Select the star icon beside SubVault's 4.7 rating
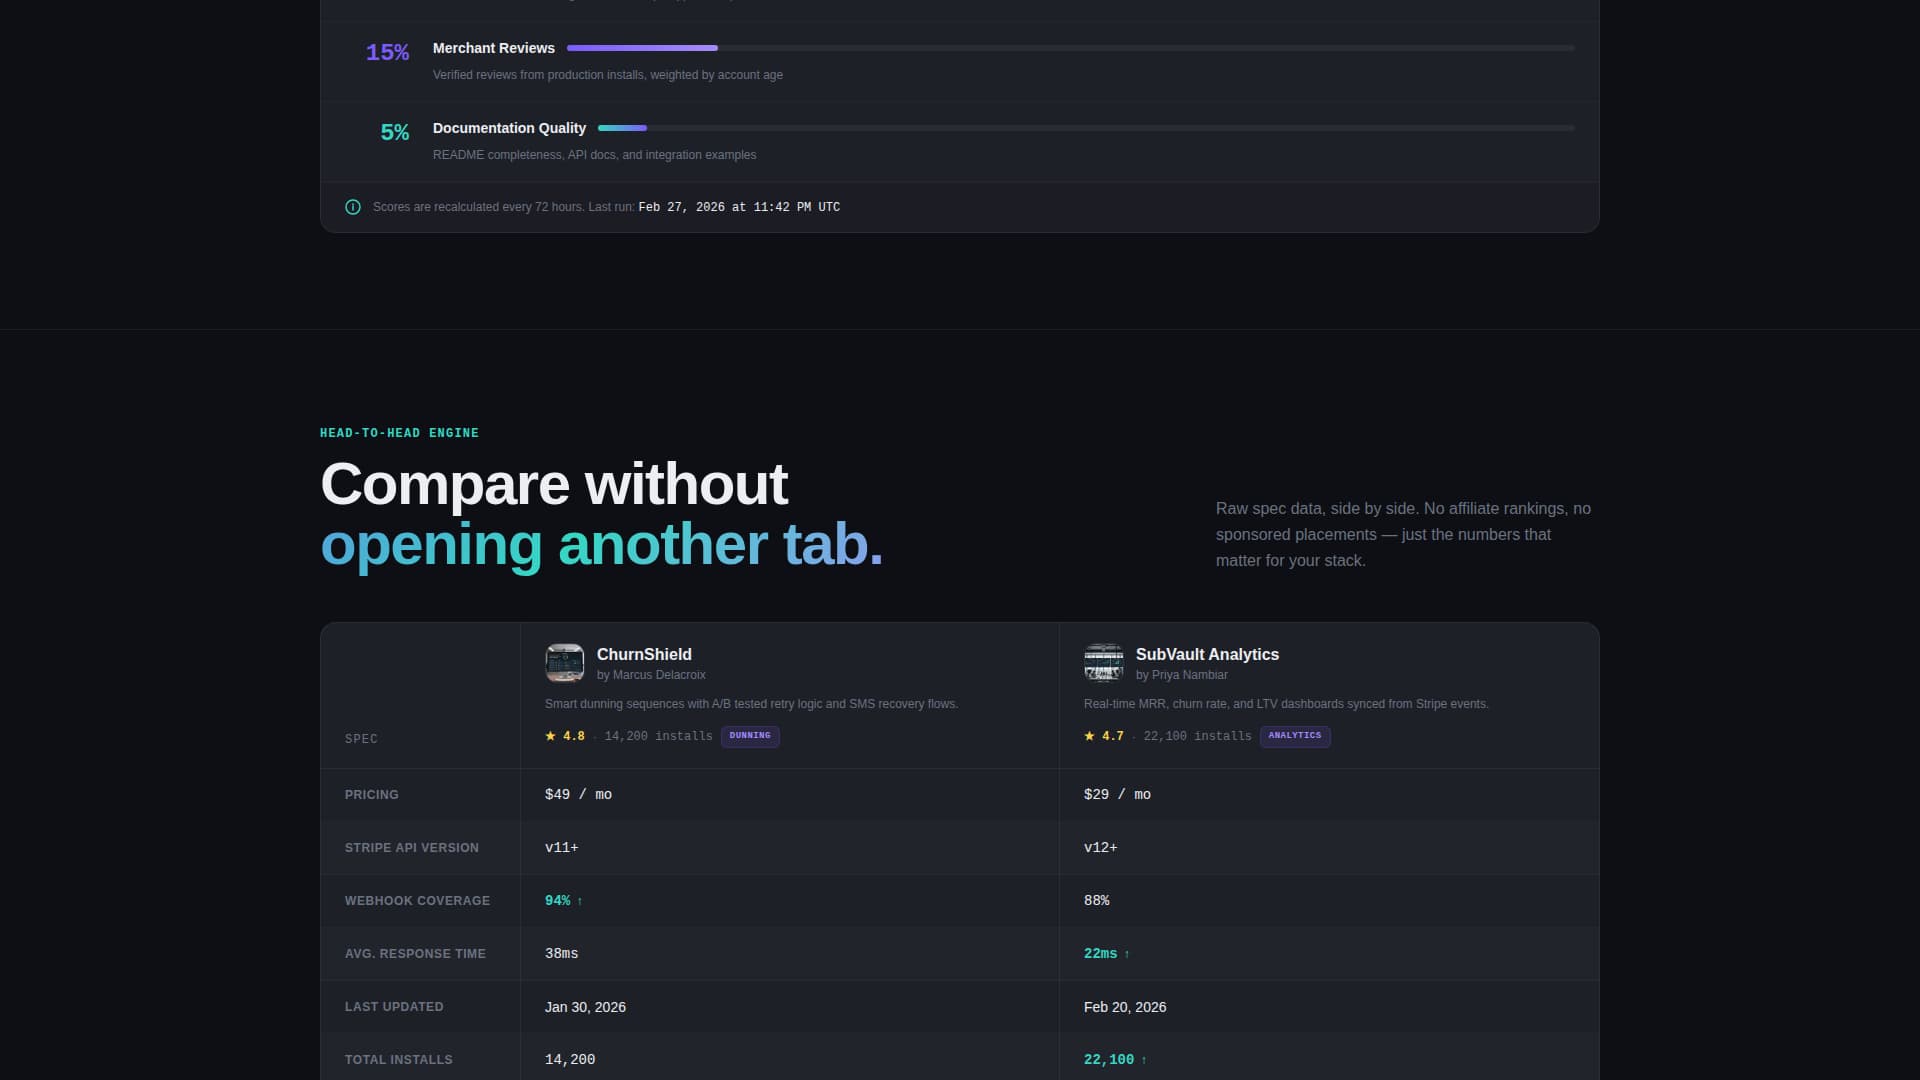 click(1089, 736)
